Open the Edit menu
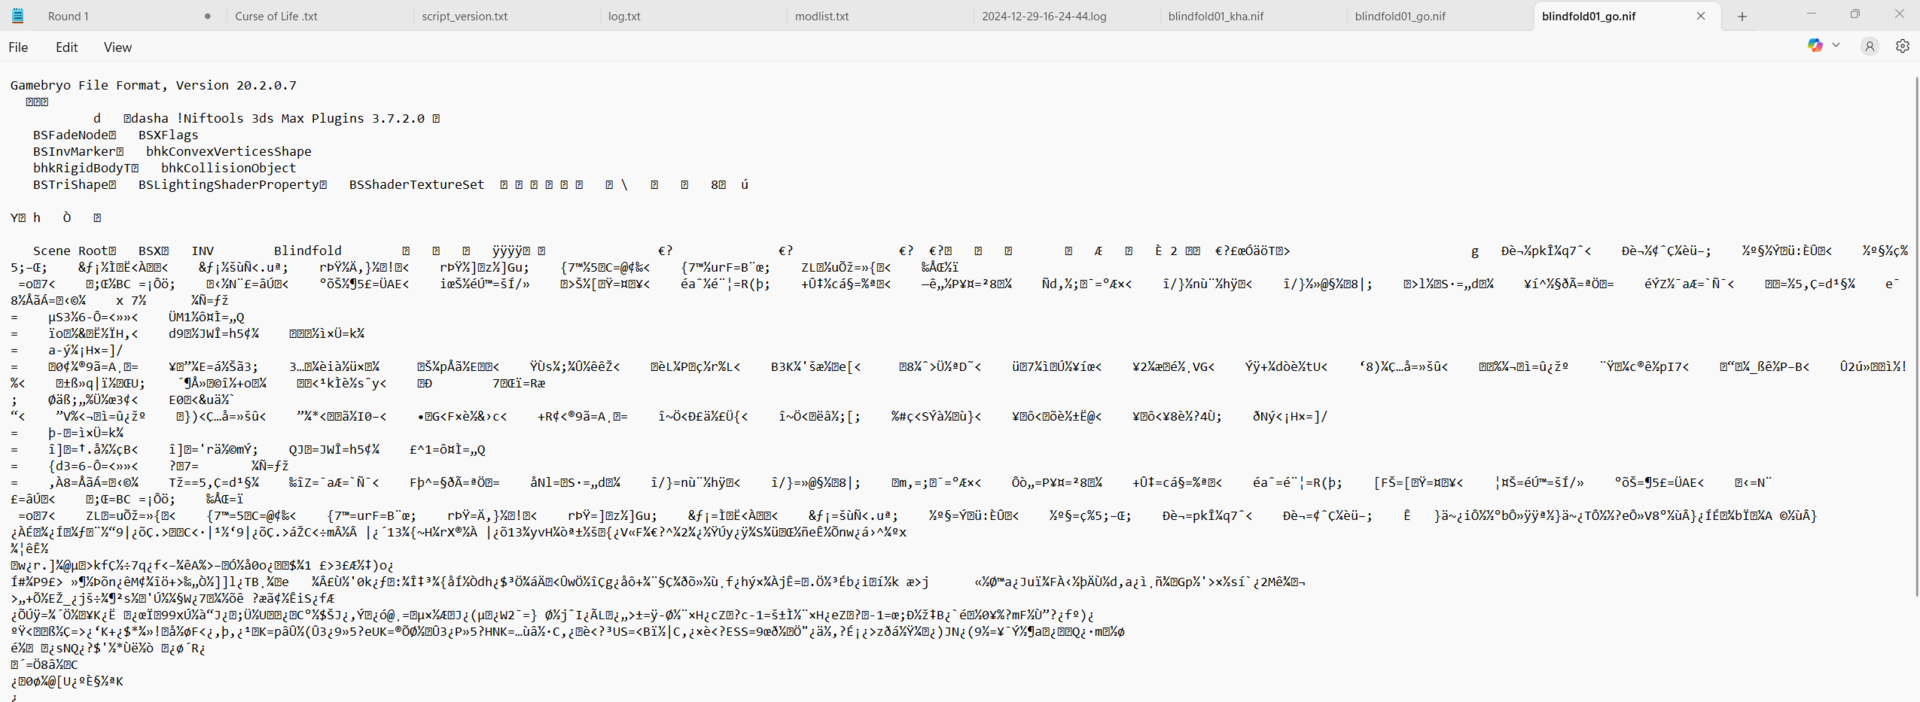 tap(67, 47)
